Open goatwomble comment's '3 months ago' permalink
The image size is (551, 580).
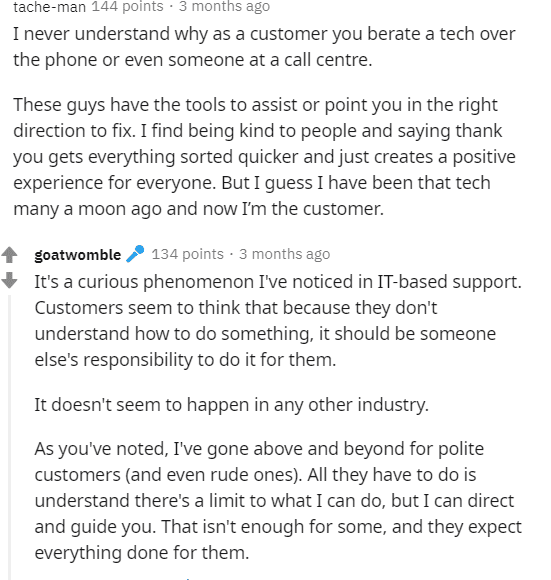pos(284,254)
